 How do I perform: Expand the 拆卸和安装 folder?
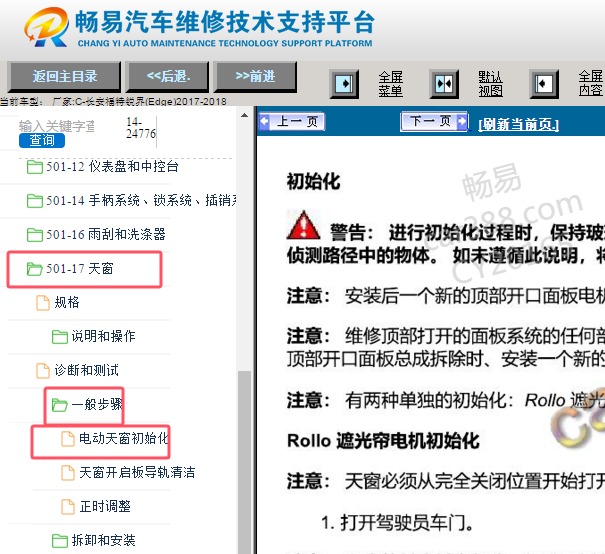pos(103,540)
